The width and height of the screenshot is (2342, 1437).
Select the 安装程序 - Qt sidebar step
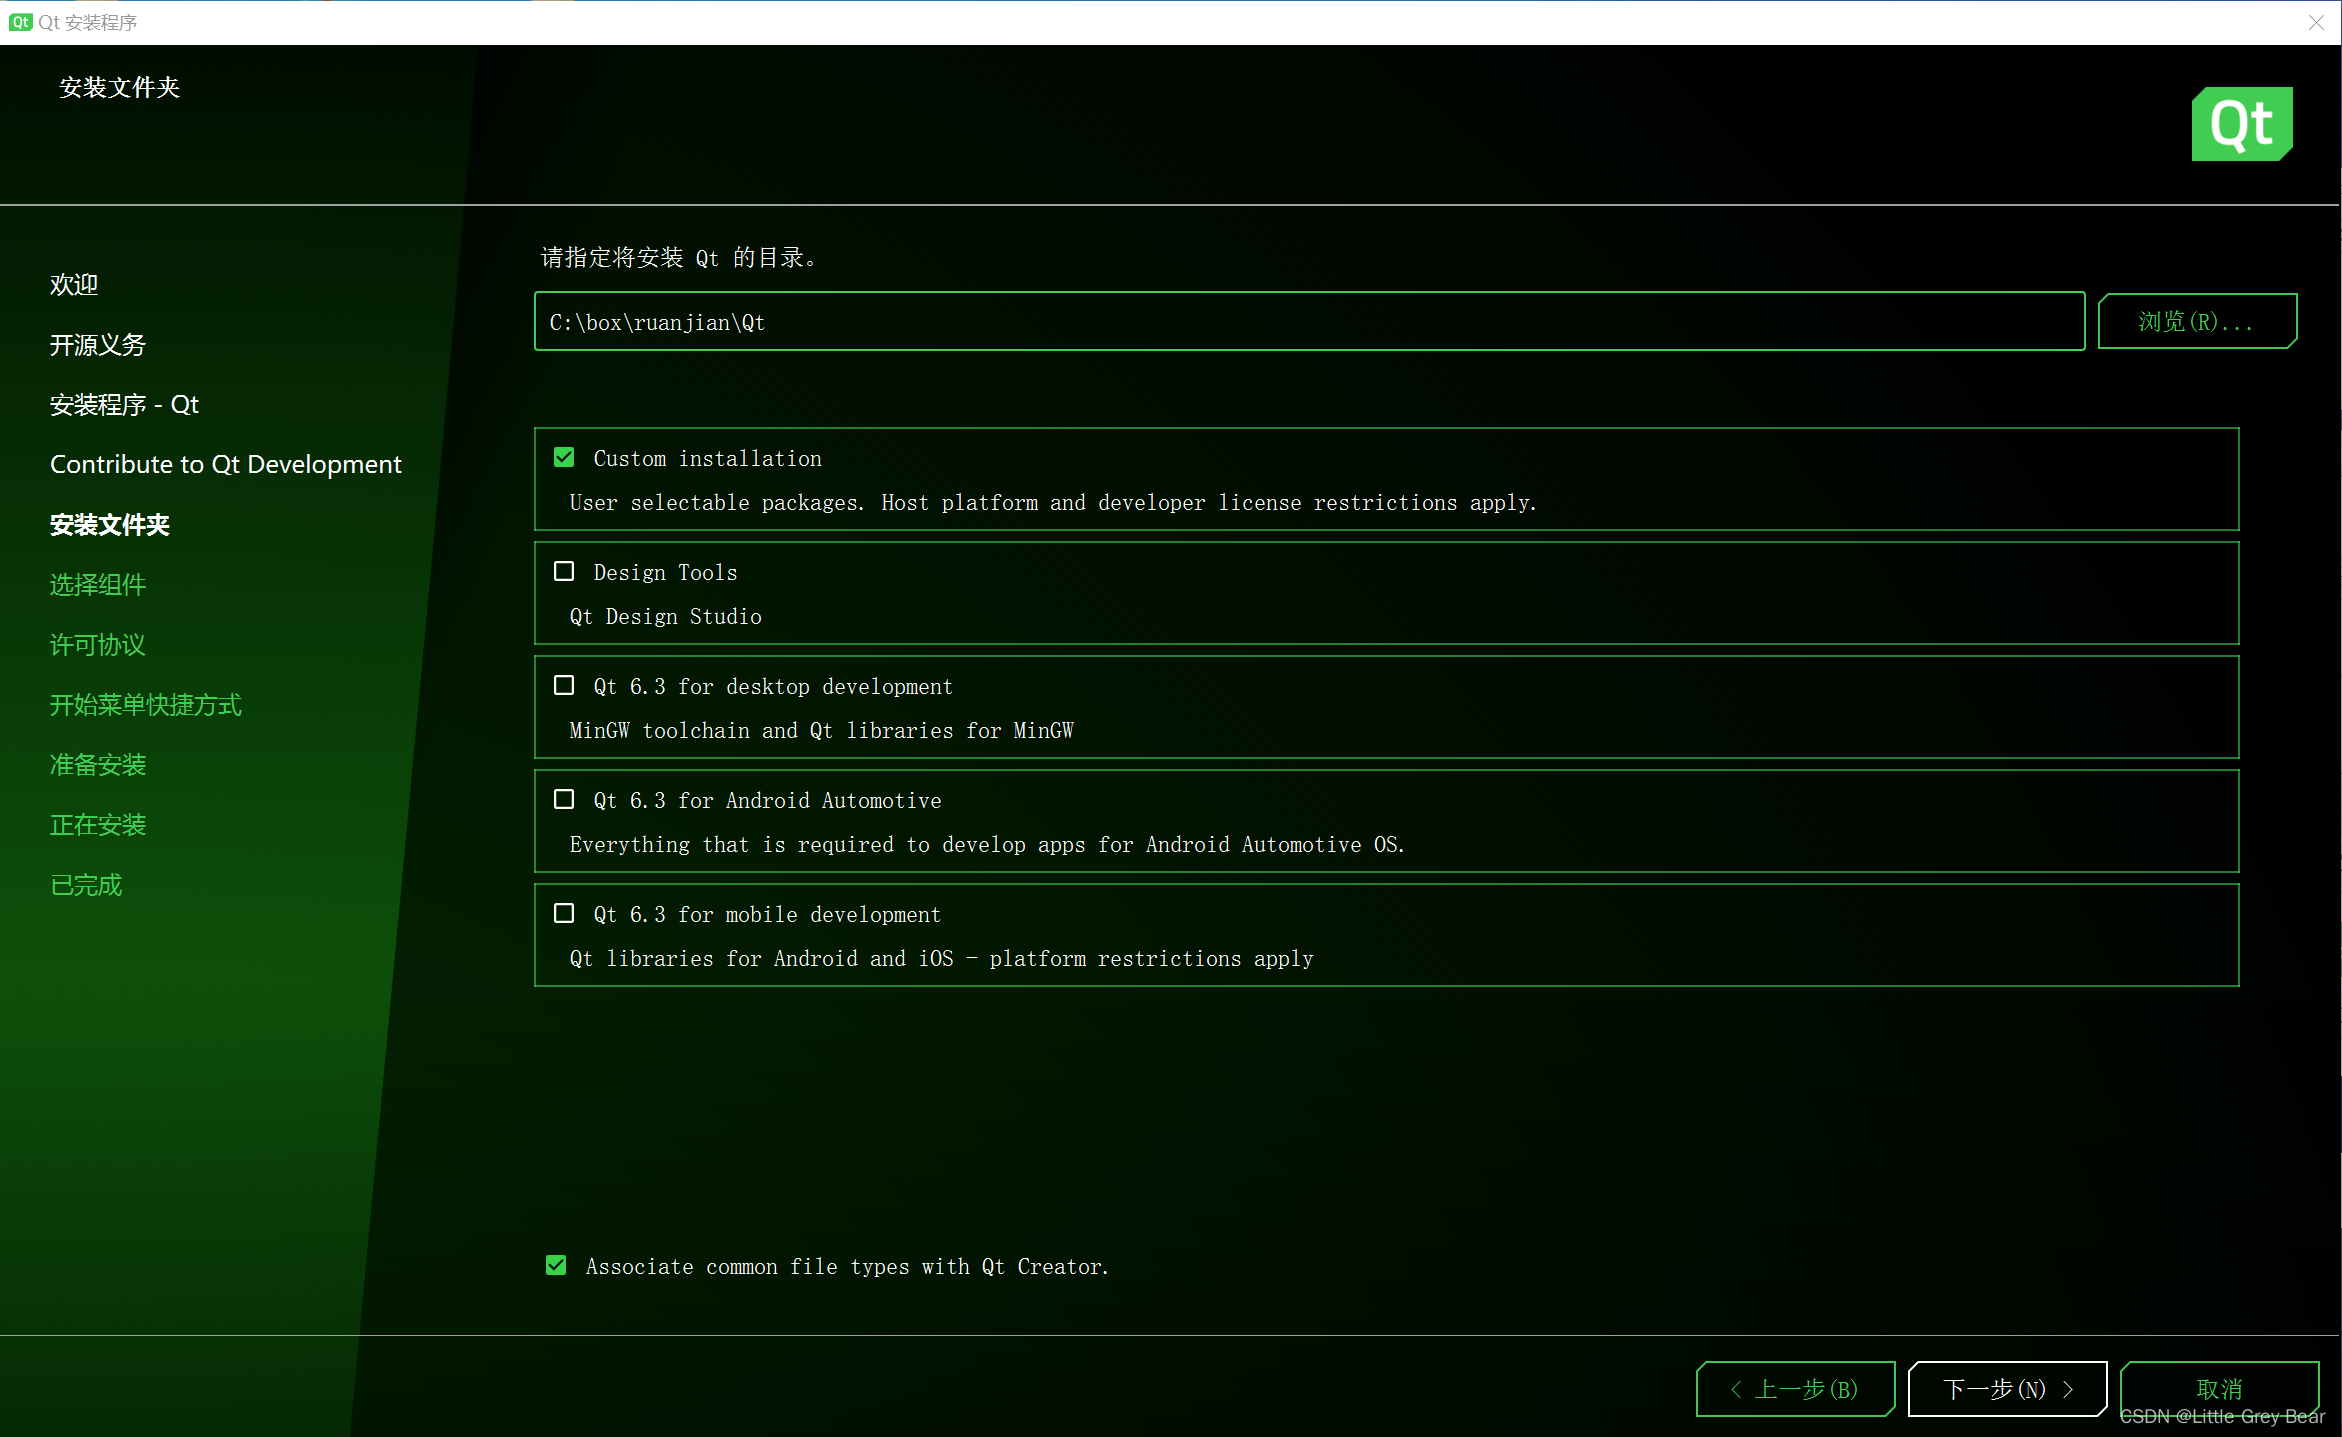[125, 405]
